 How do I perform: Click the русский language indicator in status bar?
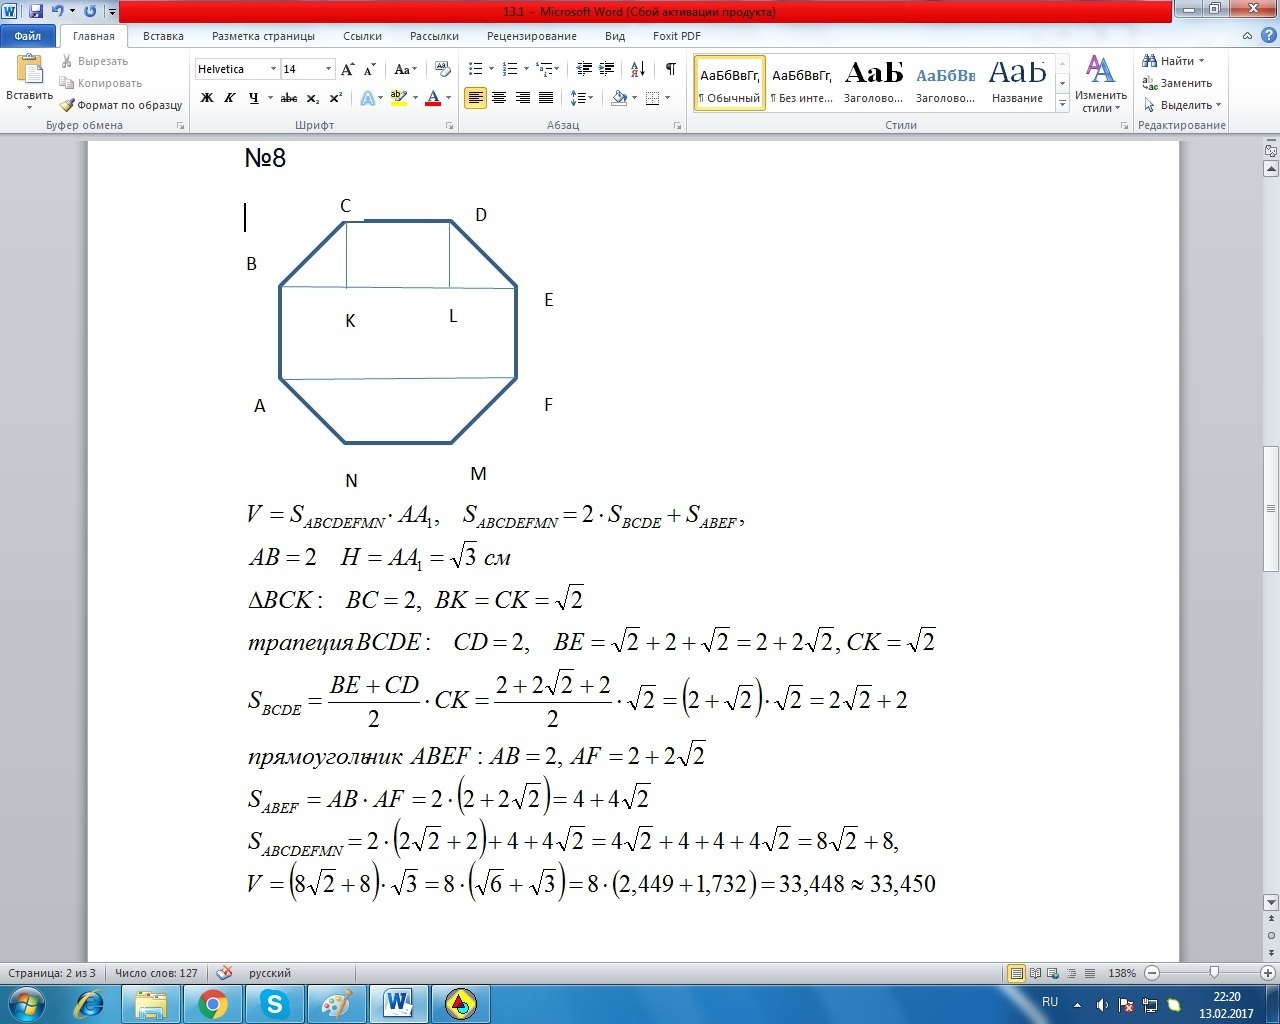coord(270,973)
